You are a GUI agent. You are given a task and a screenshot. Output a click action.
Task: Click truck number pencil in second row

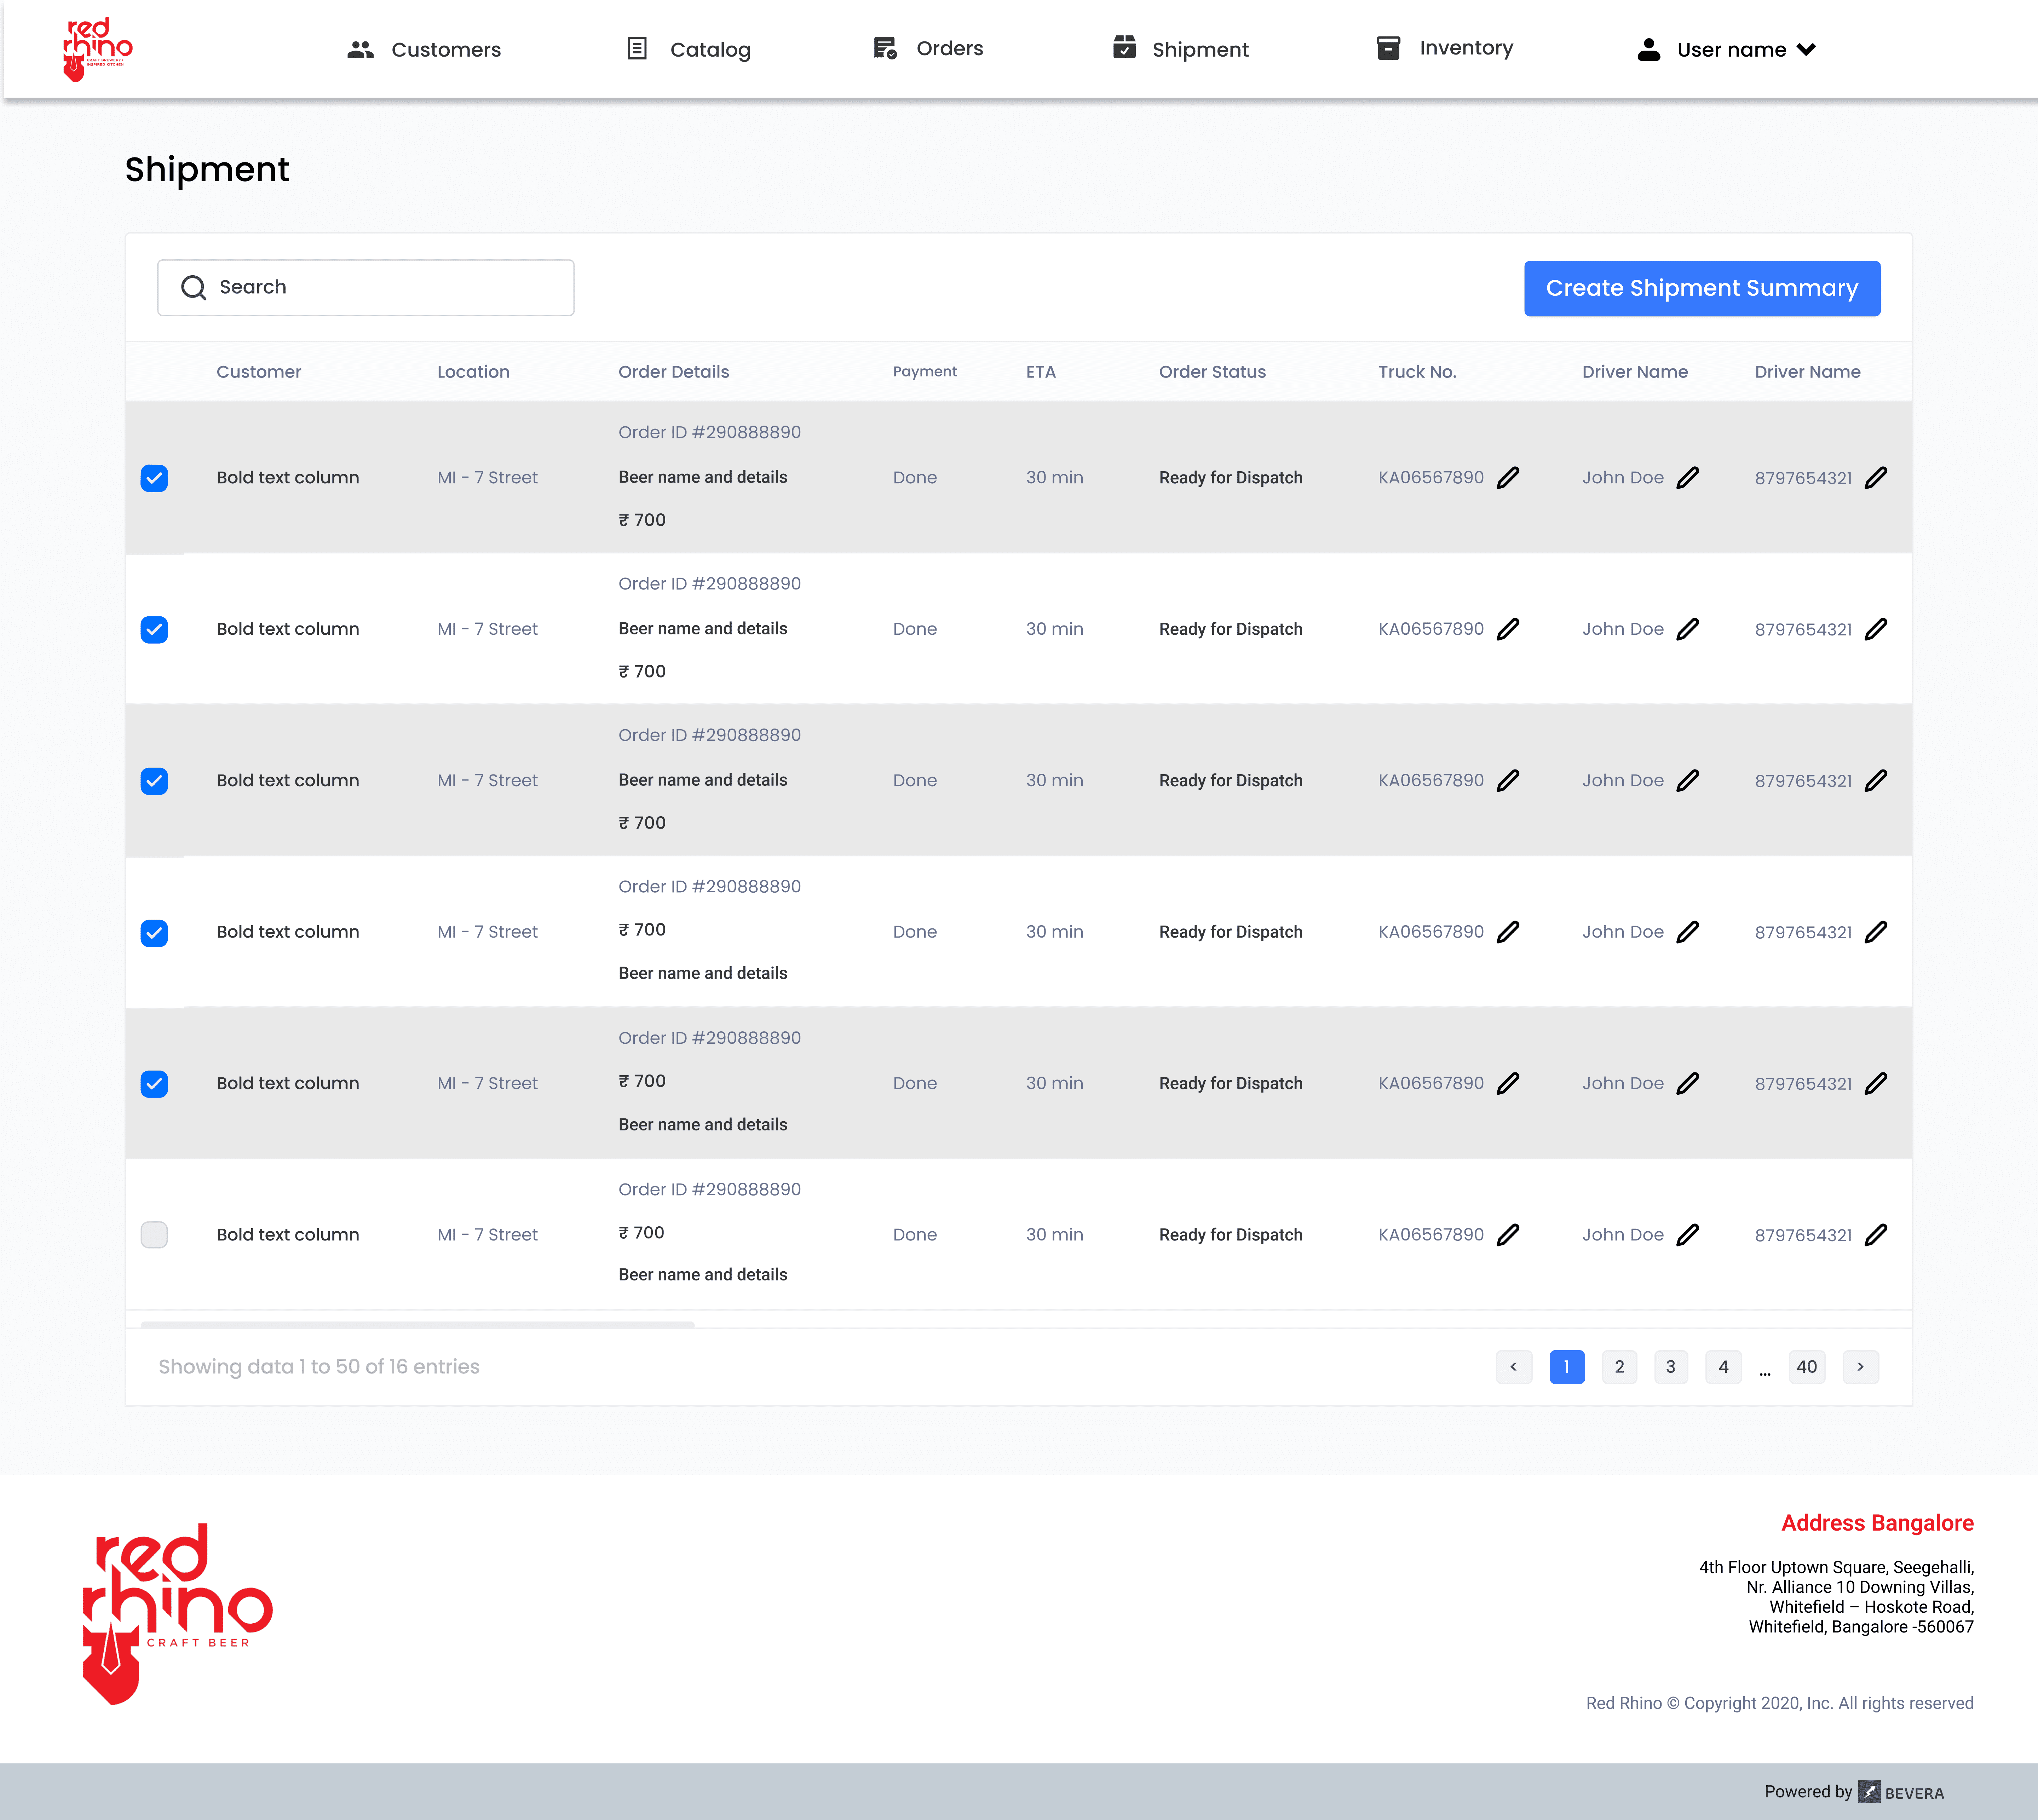point(1508,629)
